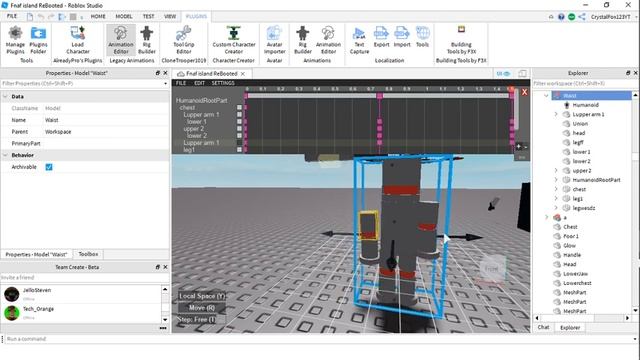
Task: Collapse the Waist model in Explorer
Action: coord(546,96)
